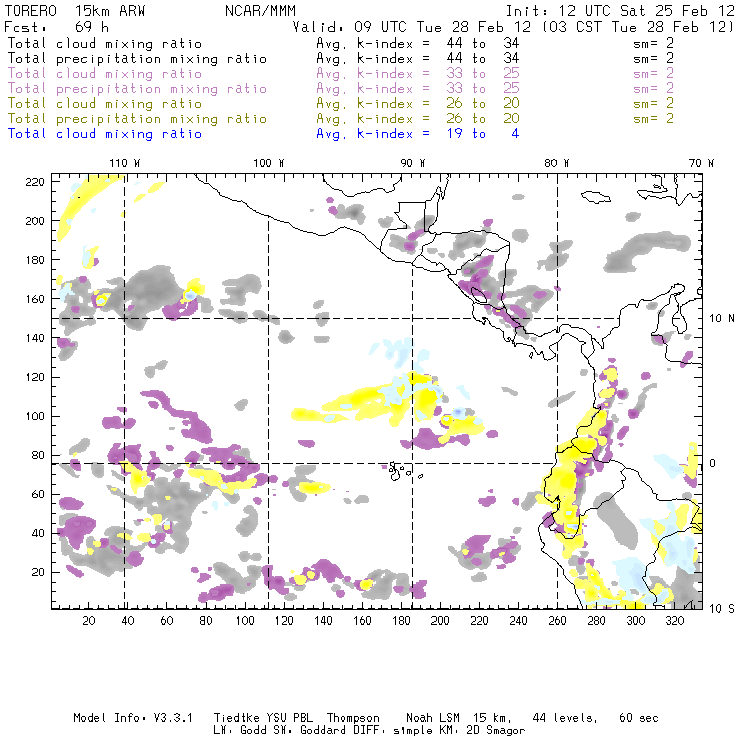Image resolution: width=740 pixels, height=740 pixels.
Task: Click the x-axis tick label "320"
Action: tap(674, 621)
